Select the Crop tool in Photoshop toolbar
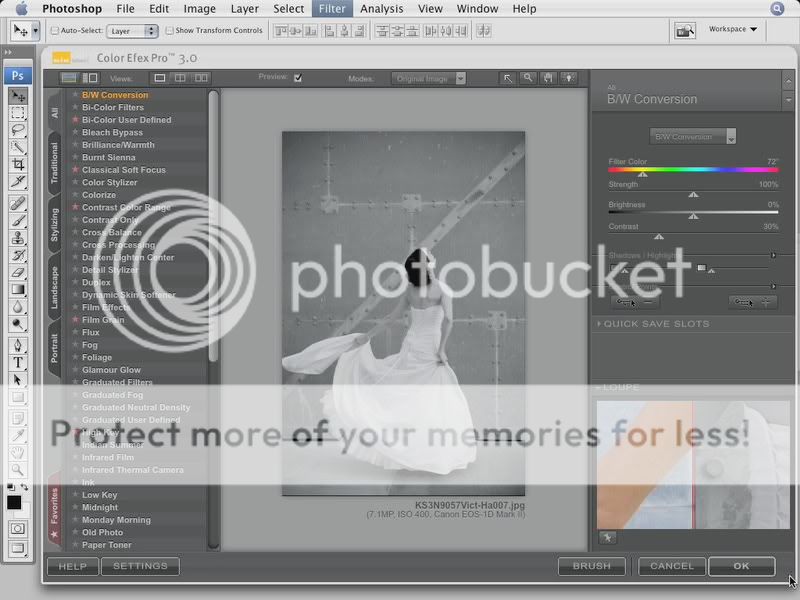Image resolution: width=800 pixels, height=600 pixels. coord(18,163)
